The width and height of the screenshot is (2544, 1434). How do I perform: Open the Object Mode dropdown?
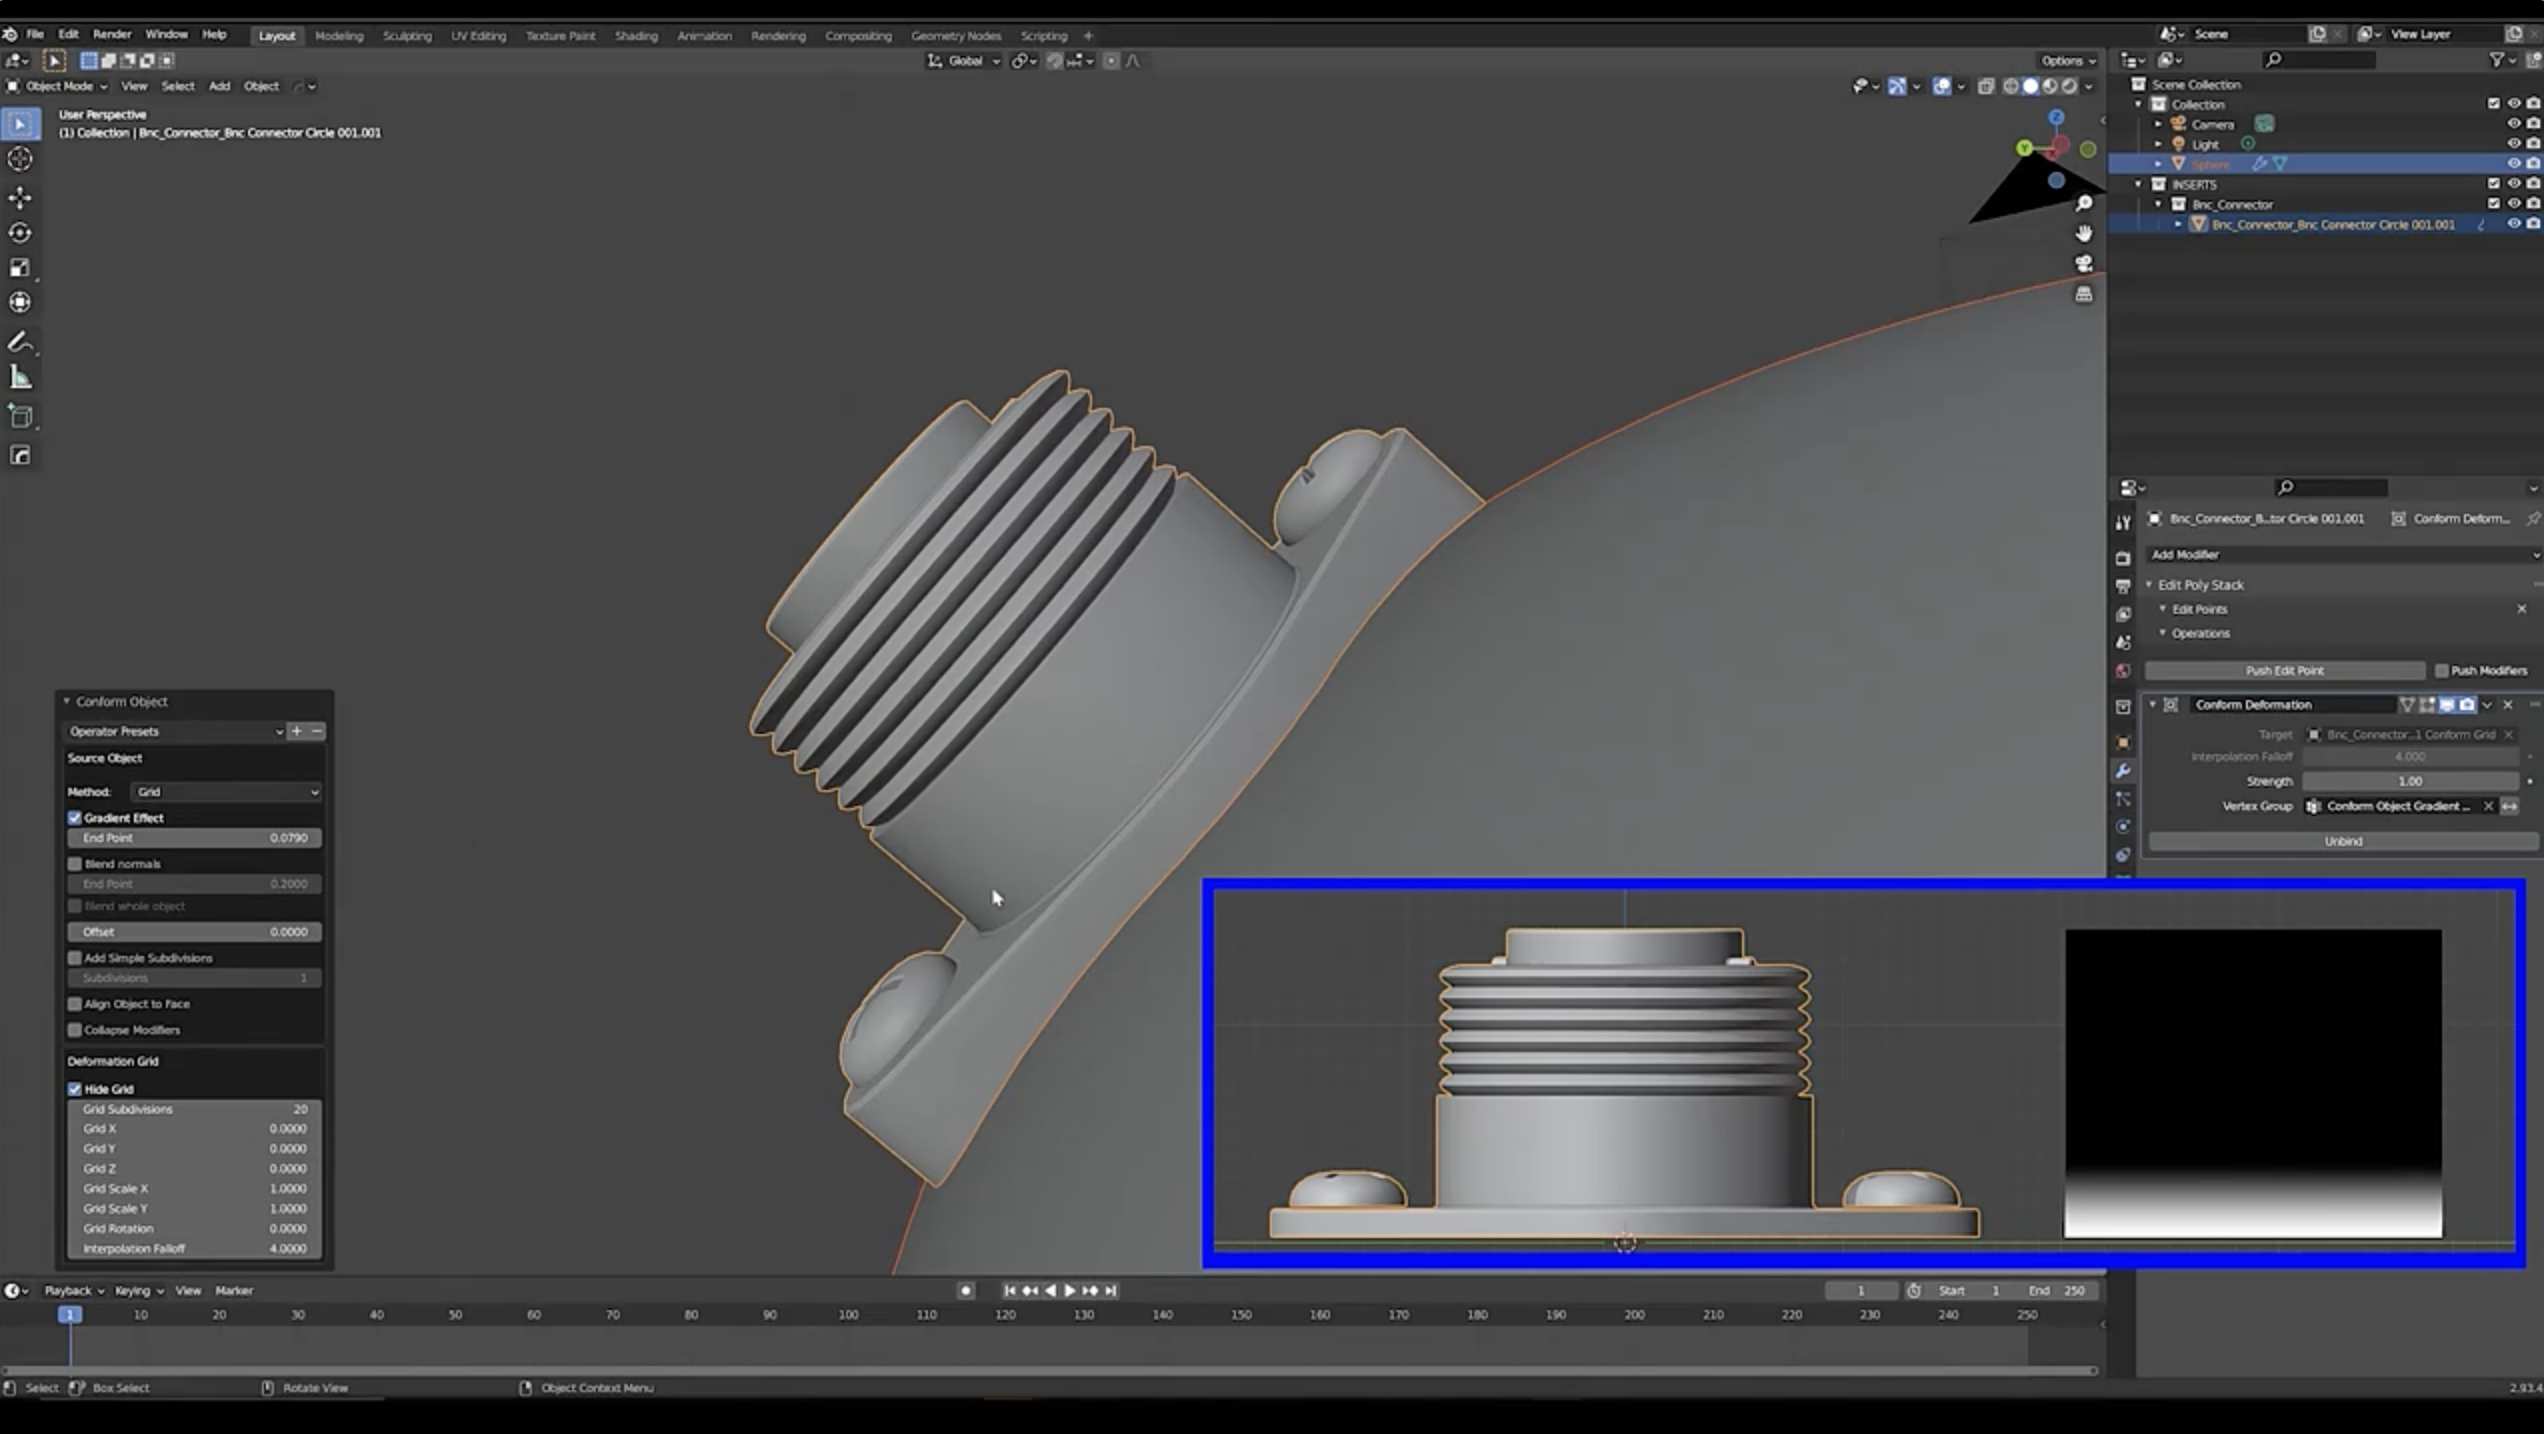pos(58,86)
